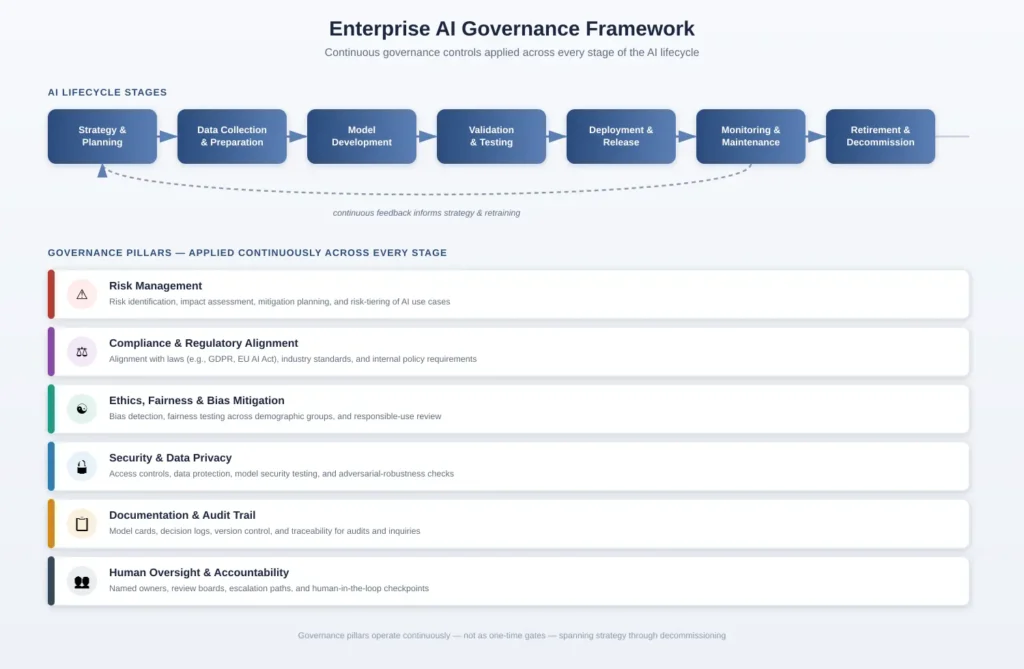Select the Strategy & Planning stage box

[x=103, y=136]
